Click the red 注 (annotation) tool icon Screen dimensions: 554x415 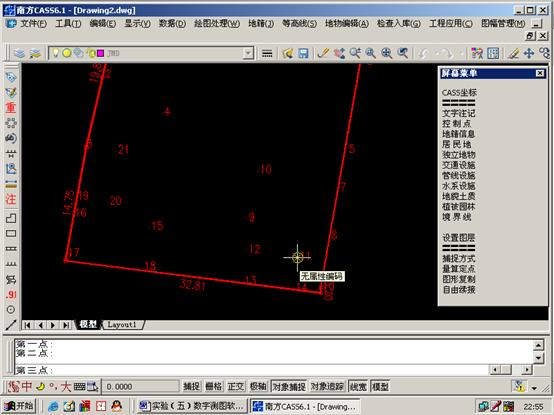coord(11,199)
